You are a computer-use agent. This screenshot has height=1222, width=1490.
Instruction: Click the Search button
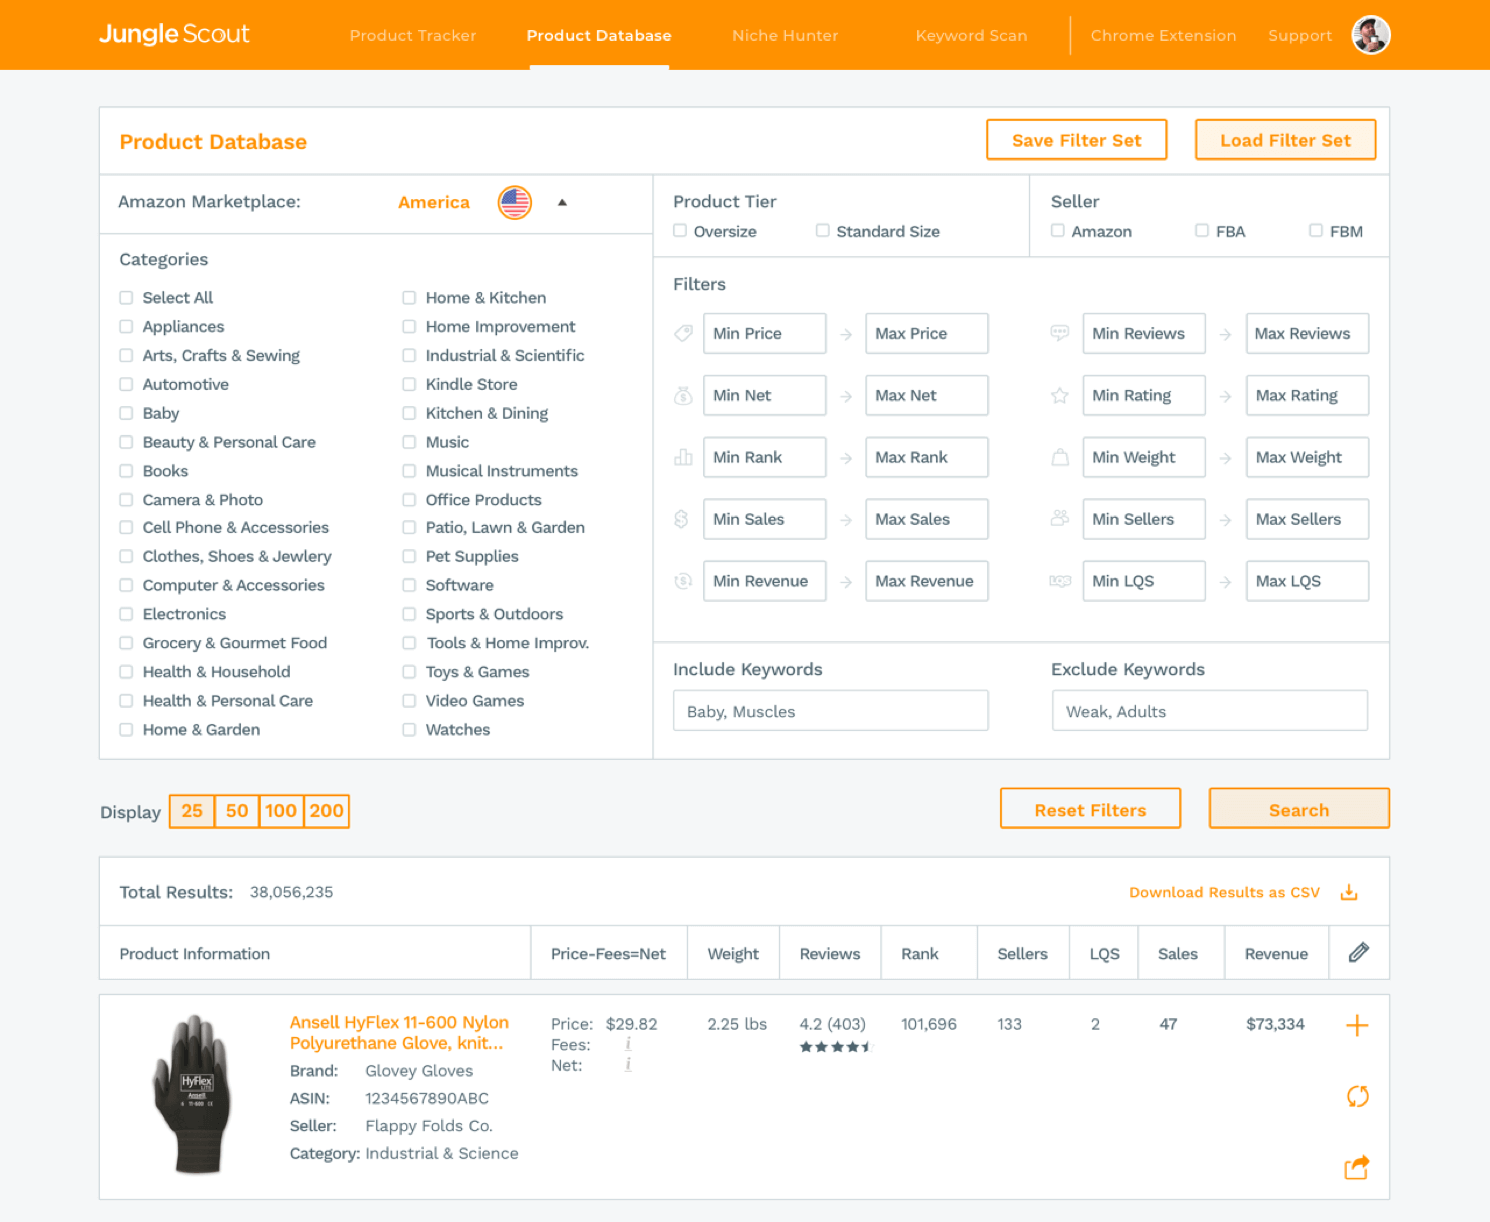(x=1299, y=809)
